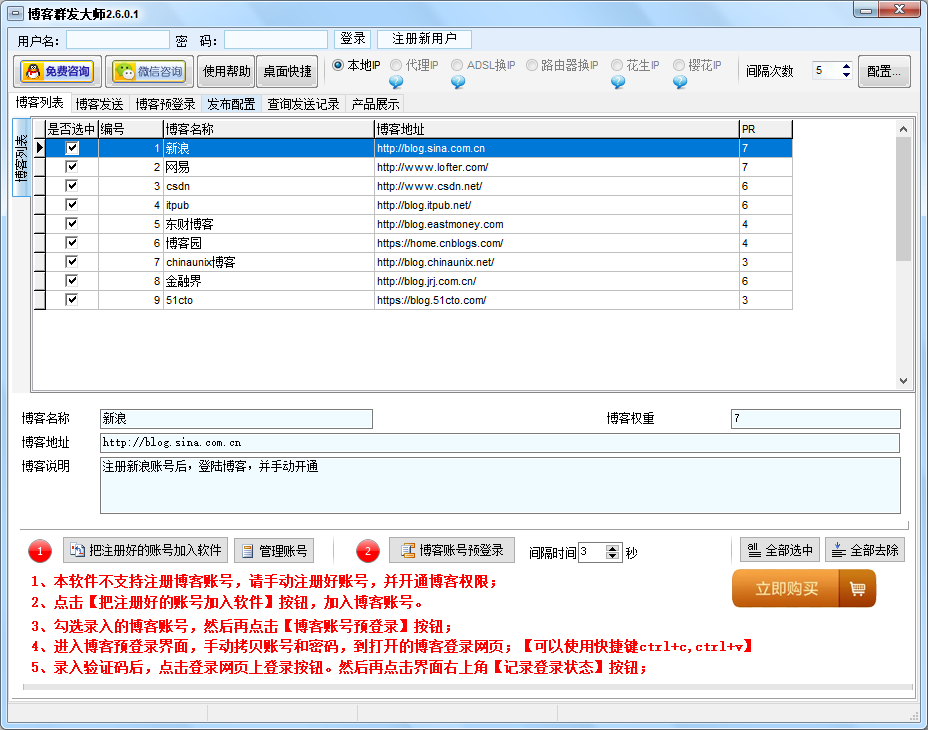928x730 pixels.
Task: Click the help bubble icon under 花生IP
Action: point(618,83)
